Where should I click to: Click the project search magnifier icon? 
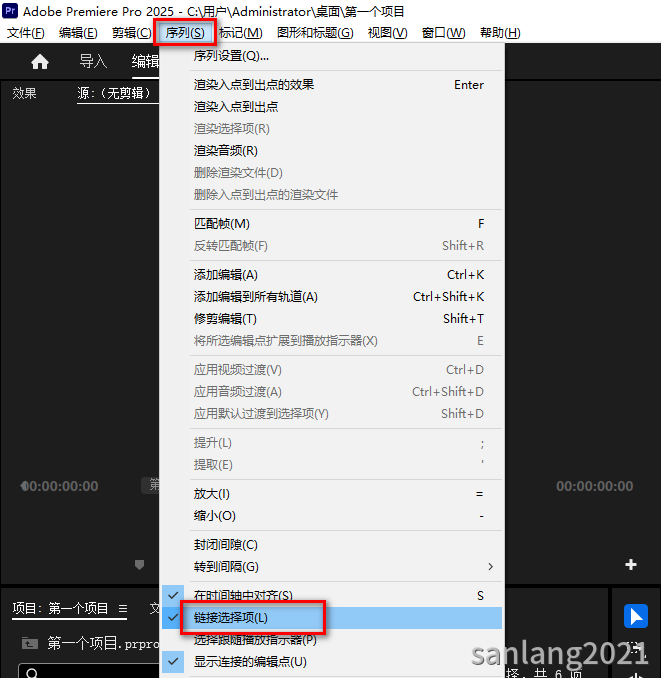[x=32, y=672]
